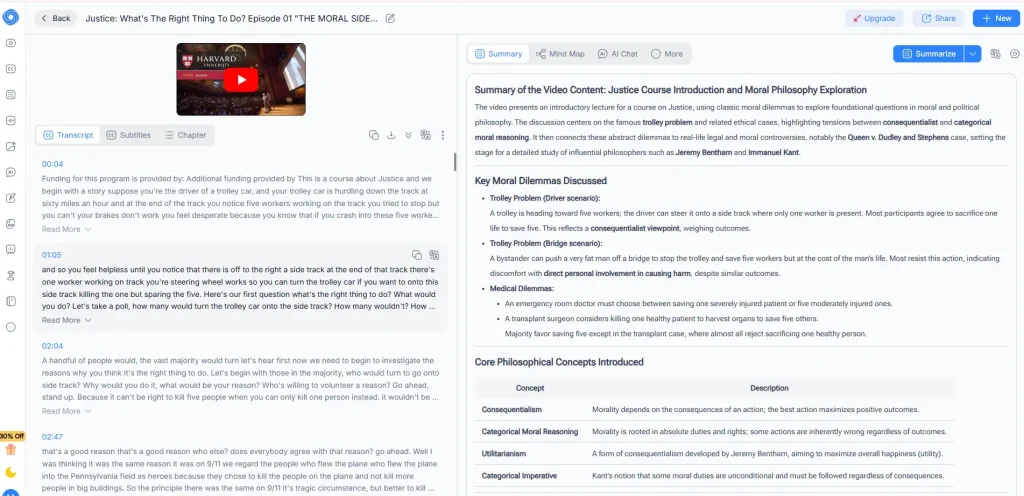Play the Harvard Justice video thumbnail
Screen dimensions: 1024x496
click(x=241, y=79)
